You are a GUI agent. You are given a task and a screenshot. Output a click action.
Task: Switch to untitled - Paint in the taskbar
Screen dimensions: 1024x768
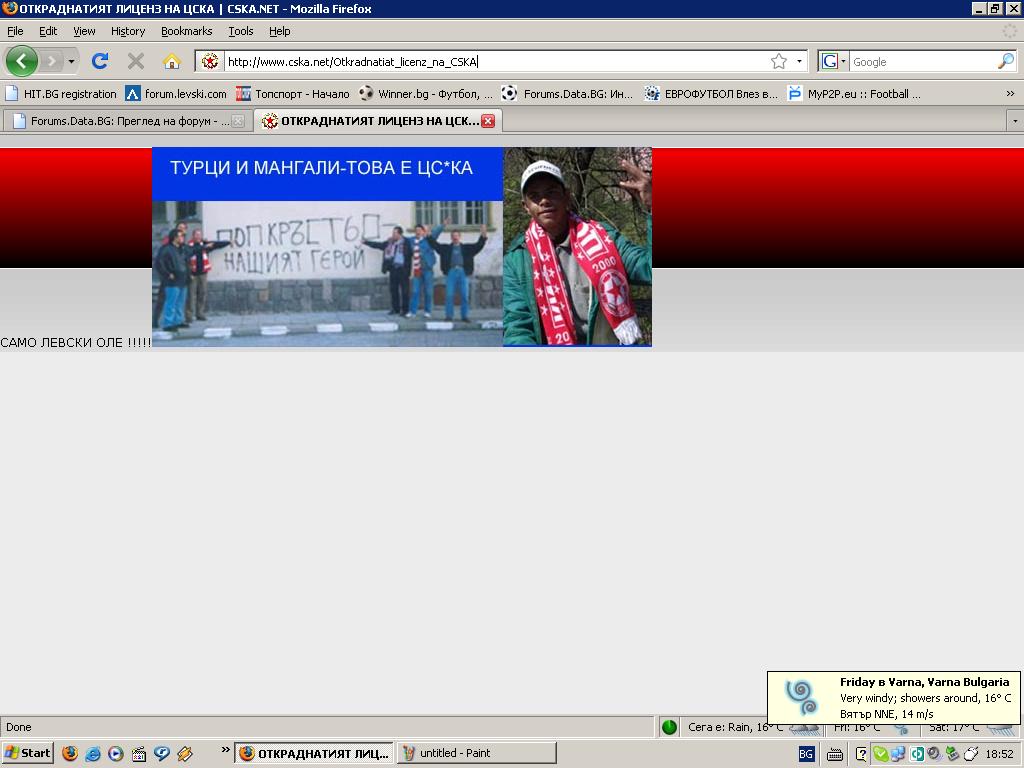[x=476, y=753]
